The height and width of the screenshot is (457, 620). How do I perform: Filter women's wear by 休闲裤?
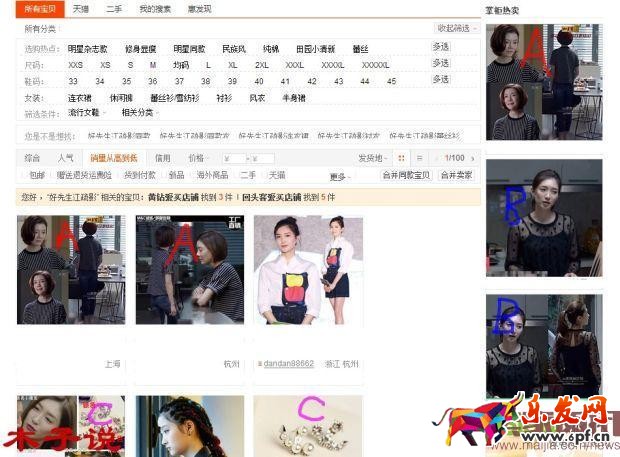tap(121, 98)
